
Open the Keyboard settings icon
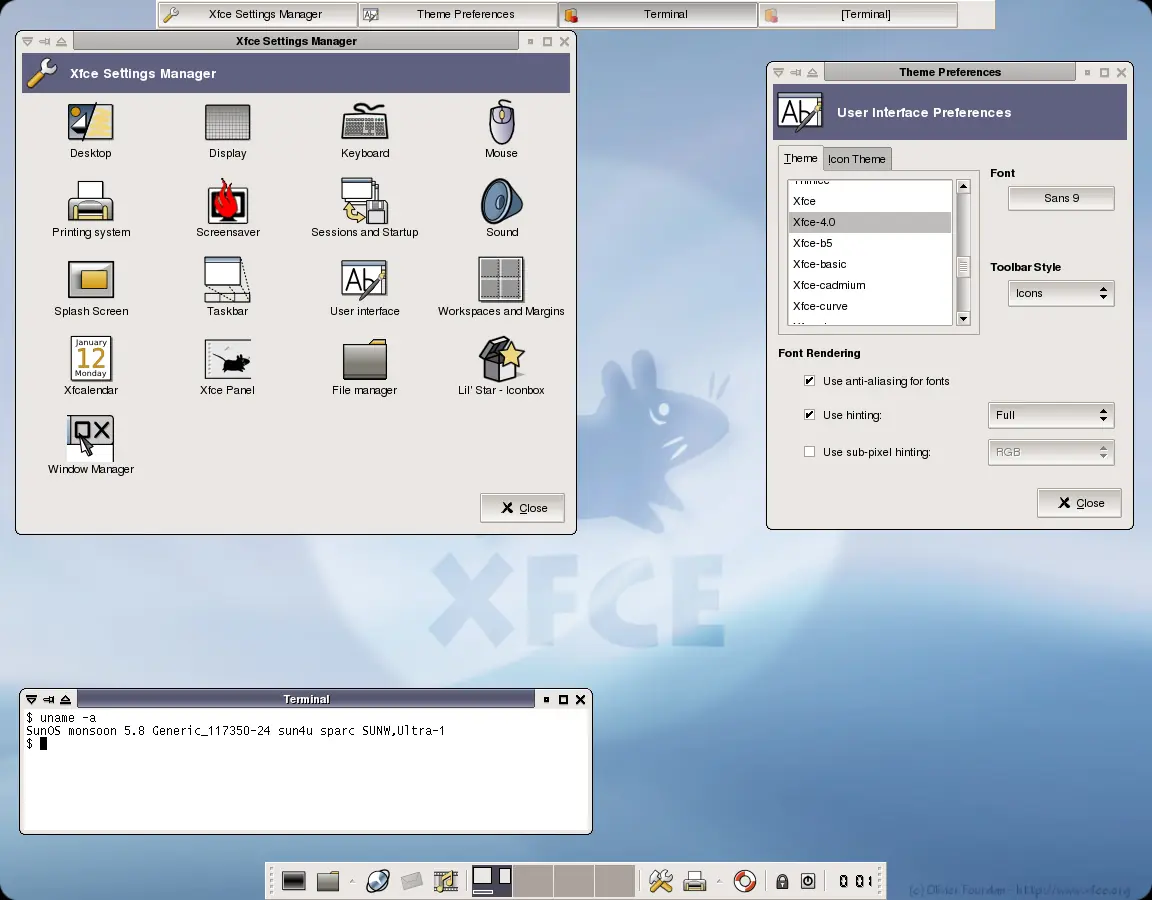(364, 122)
